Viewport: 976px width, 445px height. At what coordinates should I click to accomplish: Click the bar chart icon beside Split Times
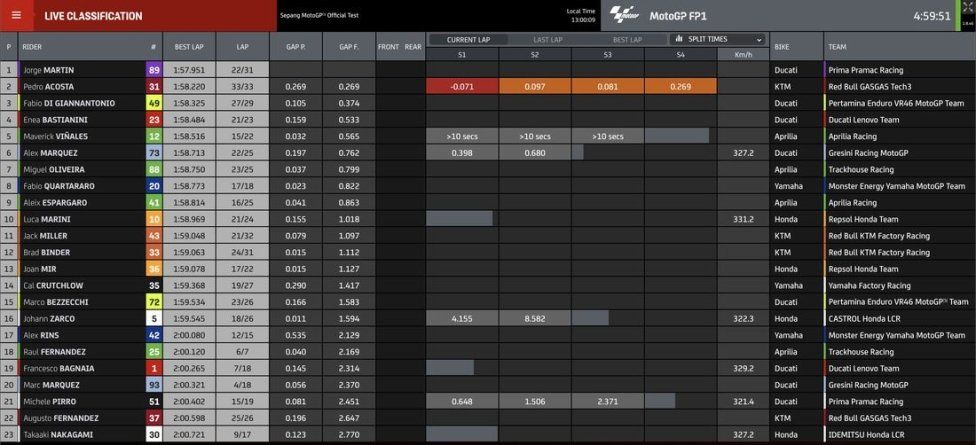pos(680,39)
